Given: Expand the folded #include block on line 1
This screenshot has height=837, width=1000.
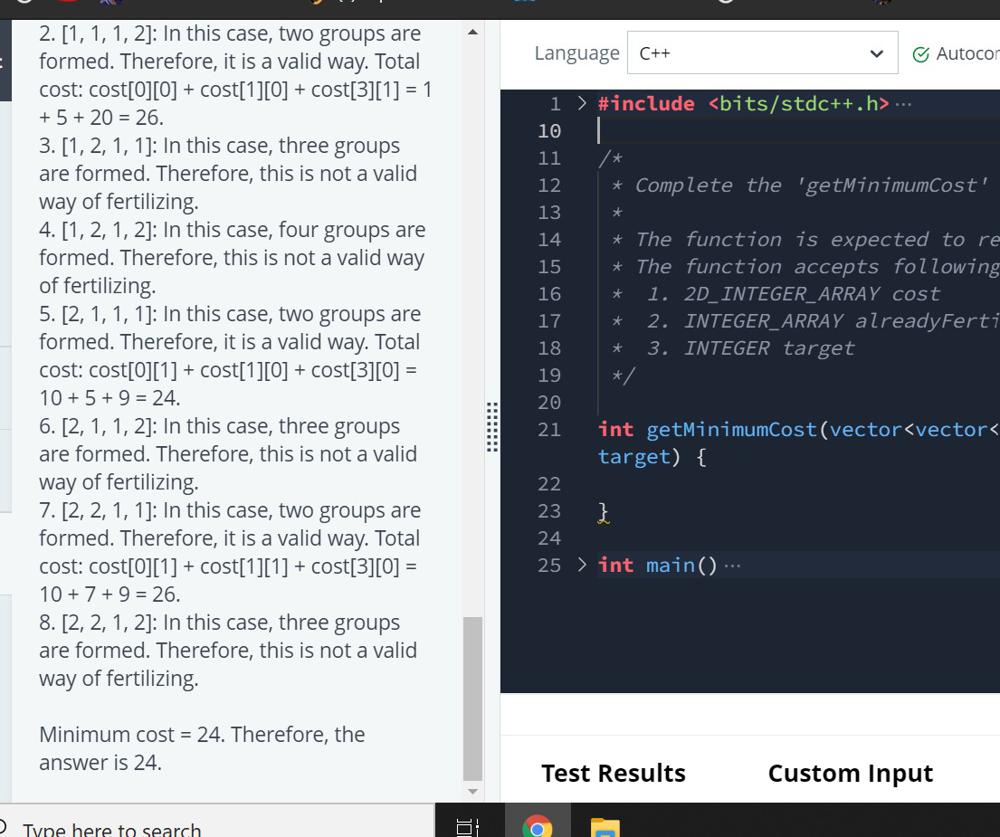Looking at the screenshot, I should click(x=582, y=103).
